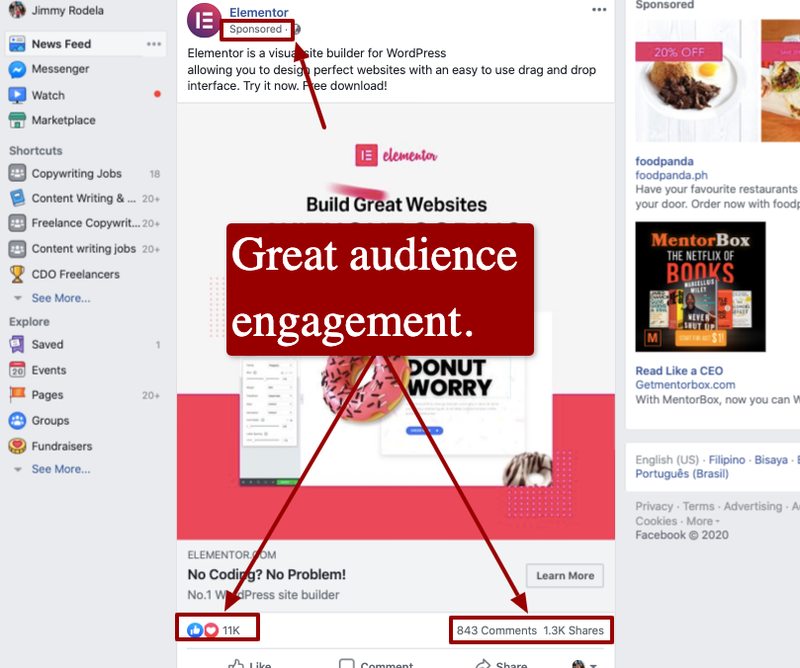The height and width of the screenshot is (668, 800).
Task: Open Fundraisers icon
Action: tap(17, 446)
